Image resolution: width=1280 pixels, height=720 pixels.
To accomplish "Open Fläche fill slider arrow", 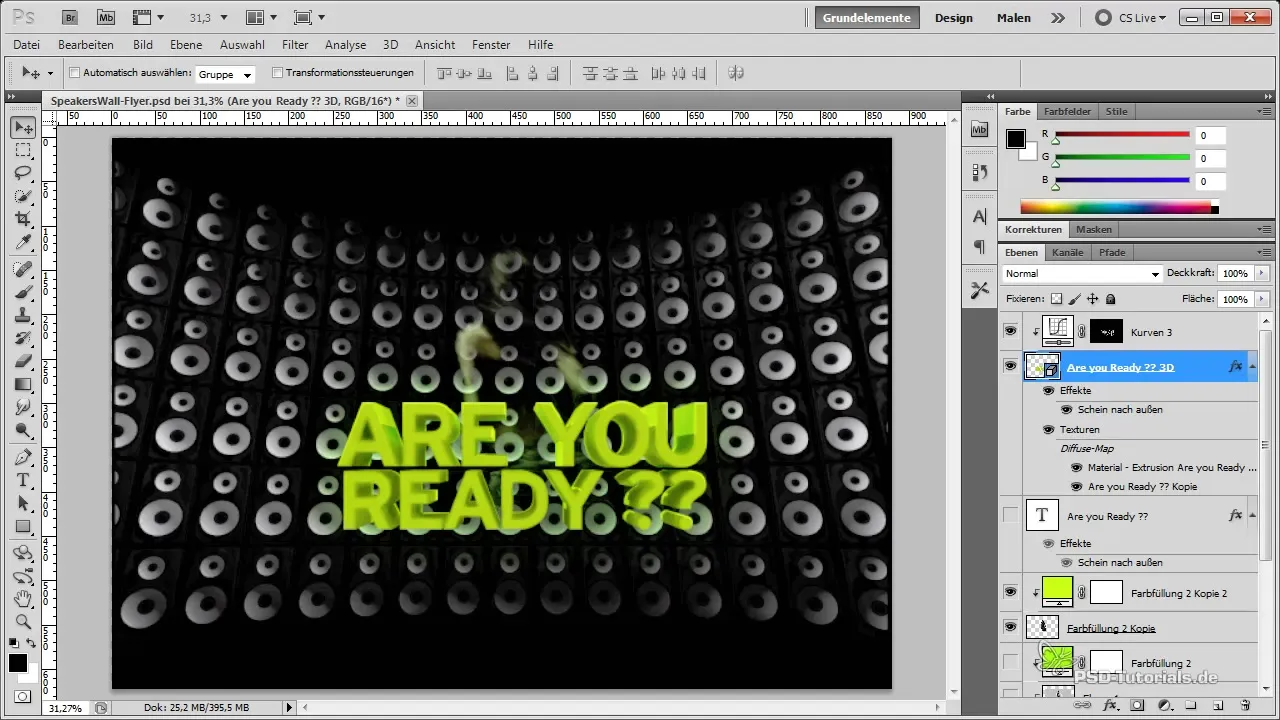I will point(1262,299).
